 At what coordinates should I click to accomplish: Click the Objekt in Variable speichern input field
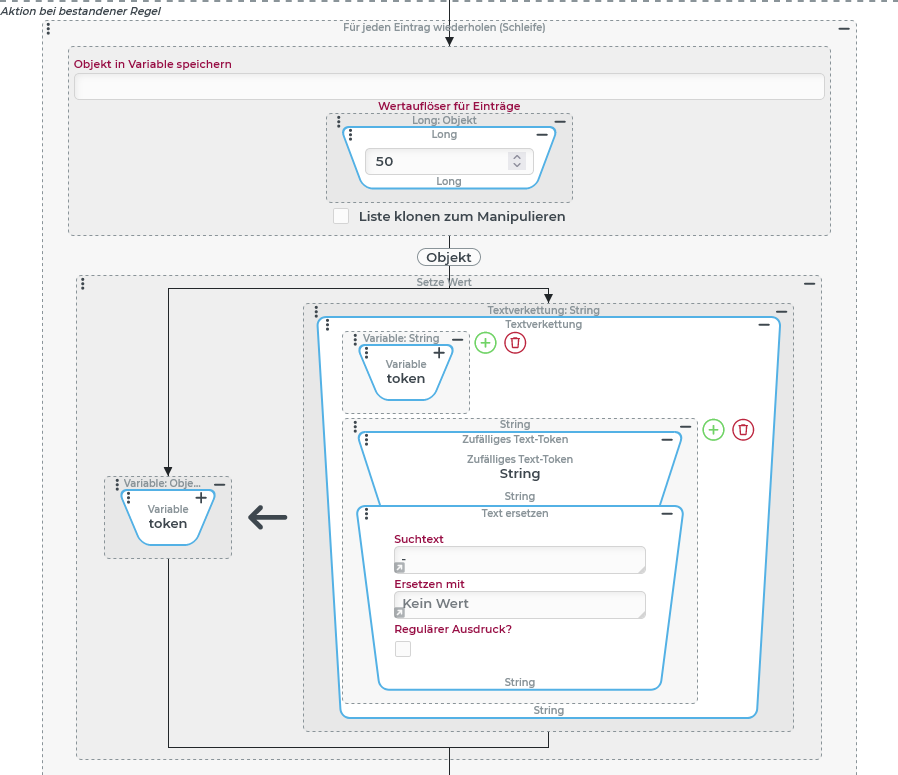(449, 87)
